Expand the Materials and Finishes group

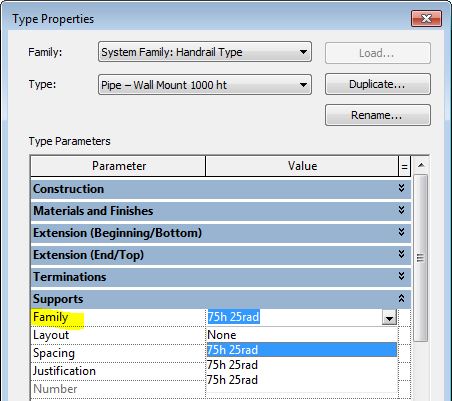[401, 210]
